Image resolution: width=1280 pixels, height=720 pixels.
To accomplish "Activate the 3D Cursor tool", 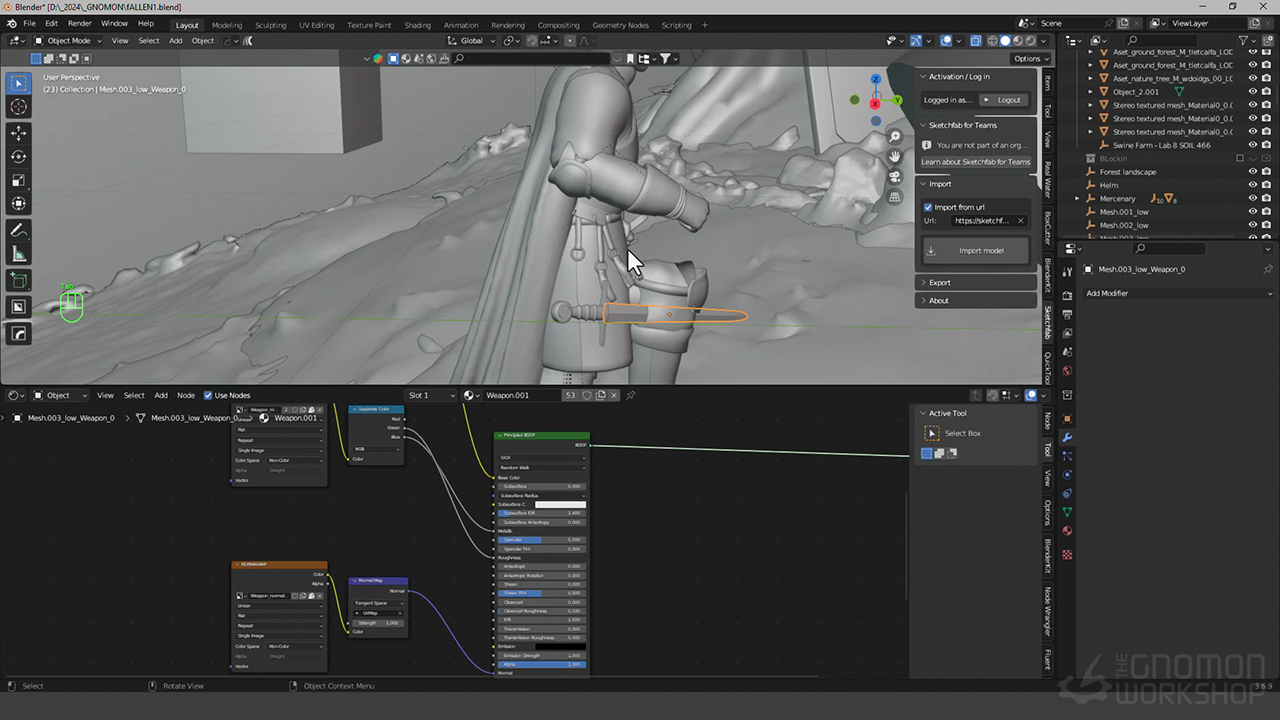I will click(x=19, y=107).
